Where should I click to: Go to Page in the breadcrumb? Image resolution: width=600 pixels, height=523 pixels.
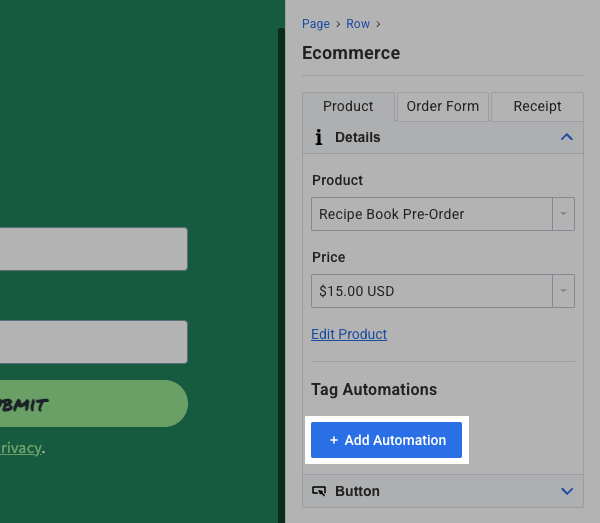(x=316, y=24)
